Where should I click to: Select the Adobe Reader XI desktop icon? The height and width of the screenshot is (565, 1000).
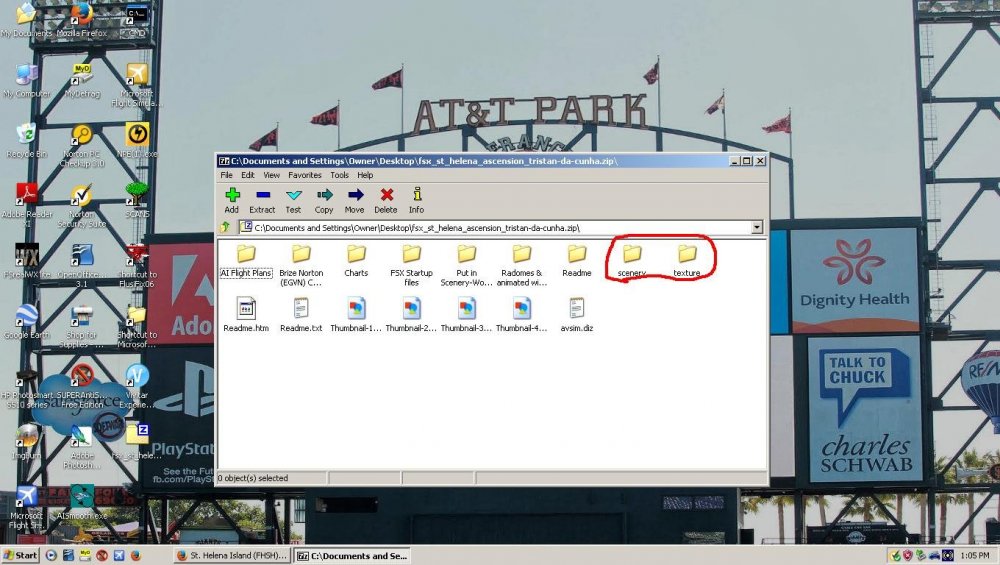[x=26, y=205]
